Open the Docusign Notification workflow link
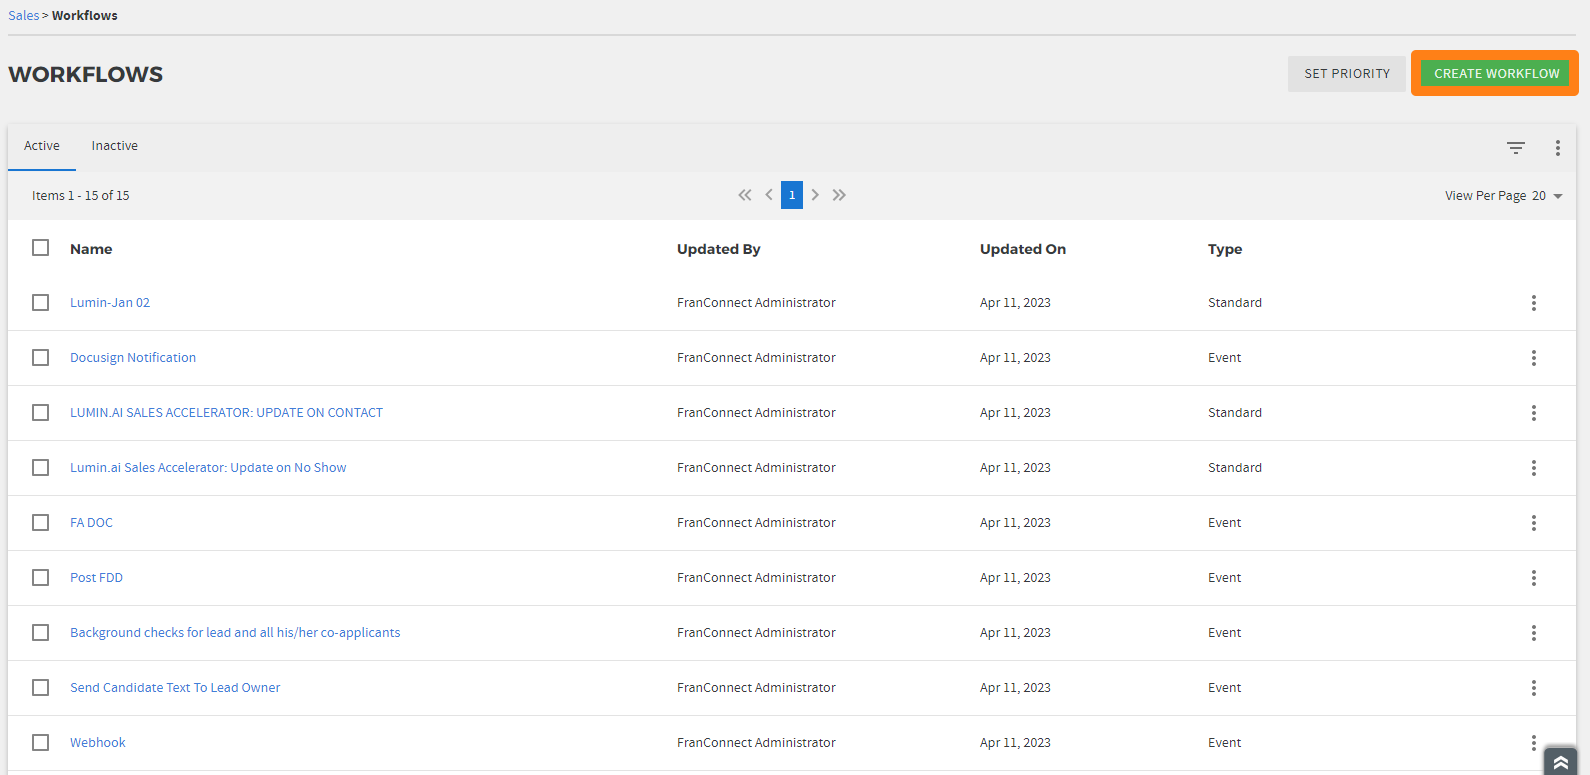Image resolution: width=1590 pixels, height=775 pixels. point(133,357)
